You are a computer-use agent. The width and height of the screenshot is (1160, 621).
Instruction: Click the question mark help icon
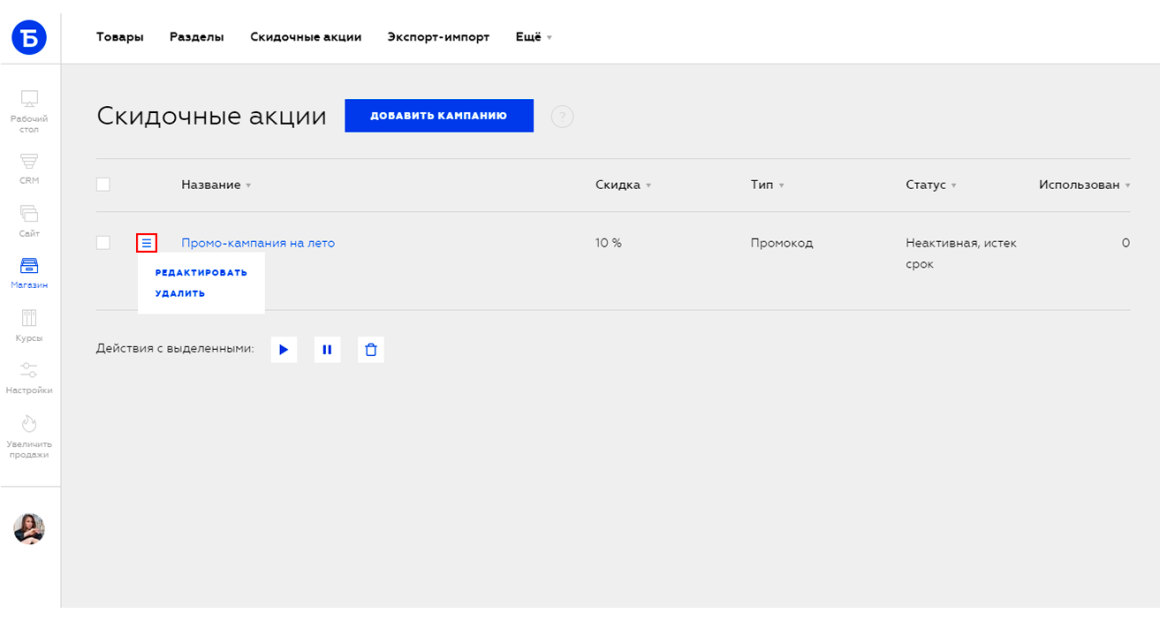pos(562,116)
